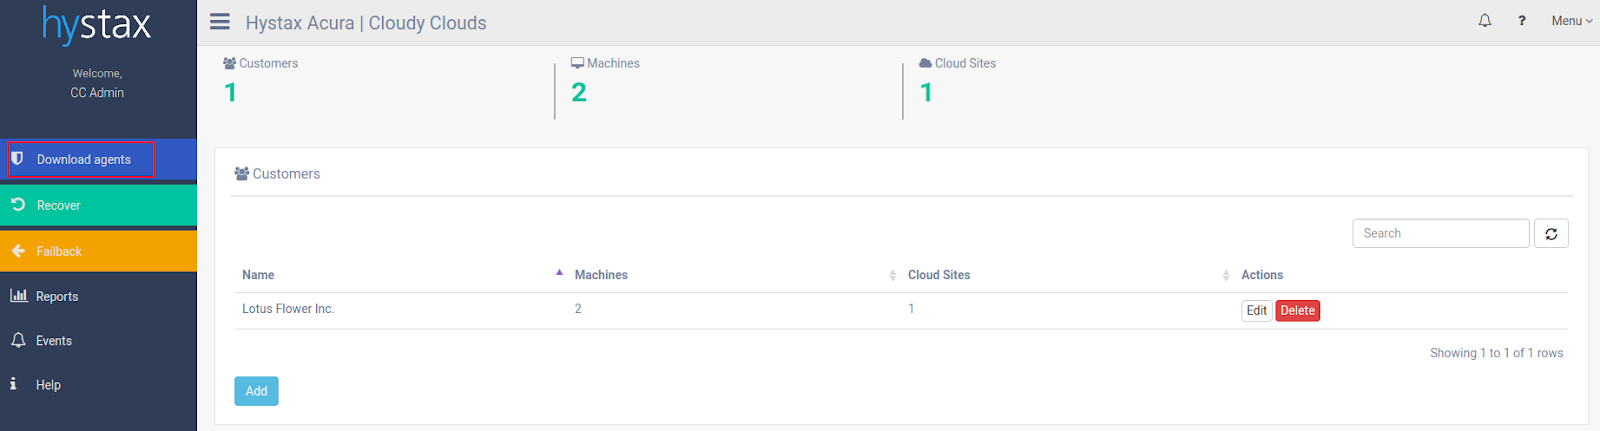Screen dimensions: 1600x431
Task: Click the refresh table button
Action: click(1551, 233)
